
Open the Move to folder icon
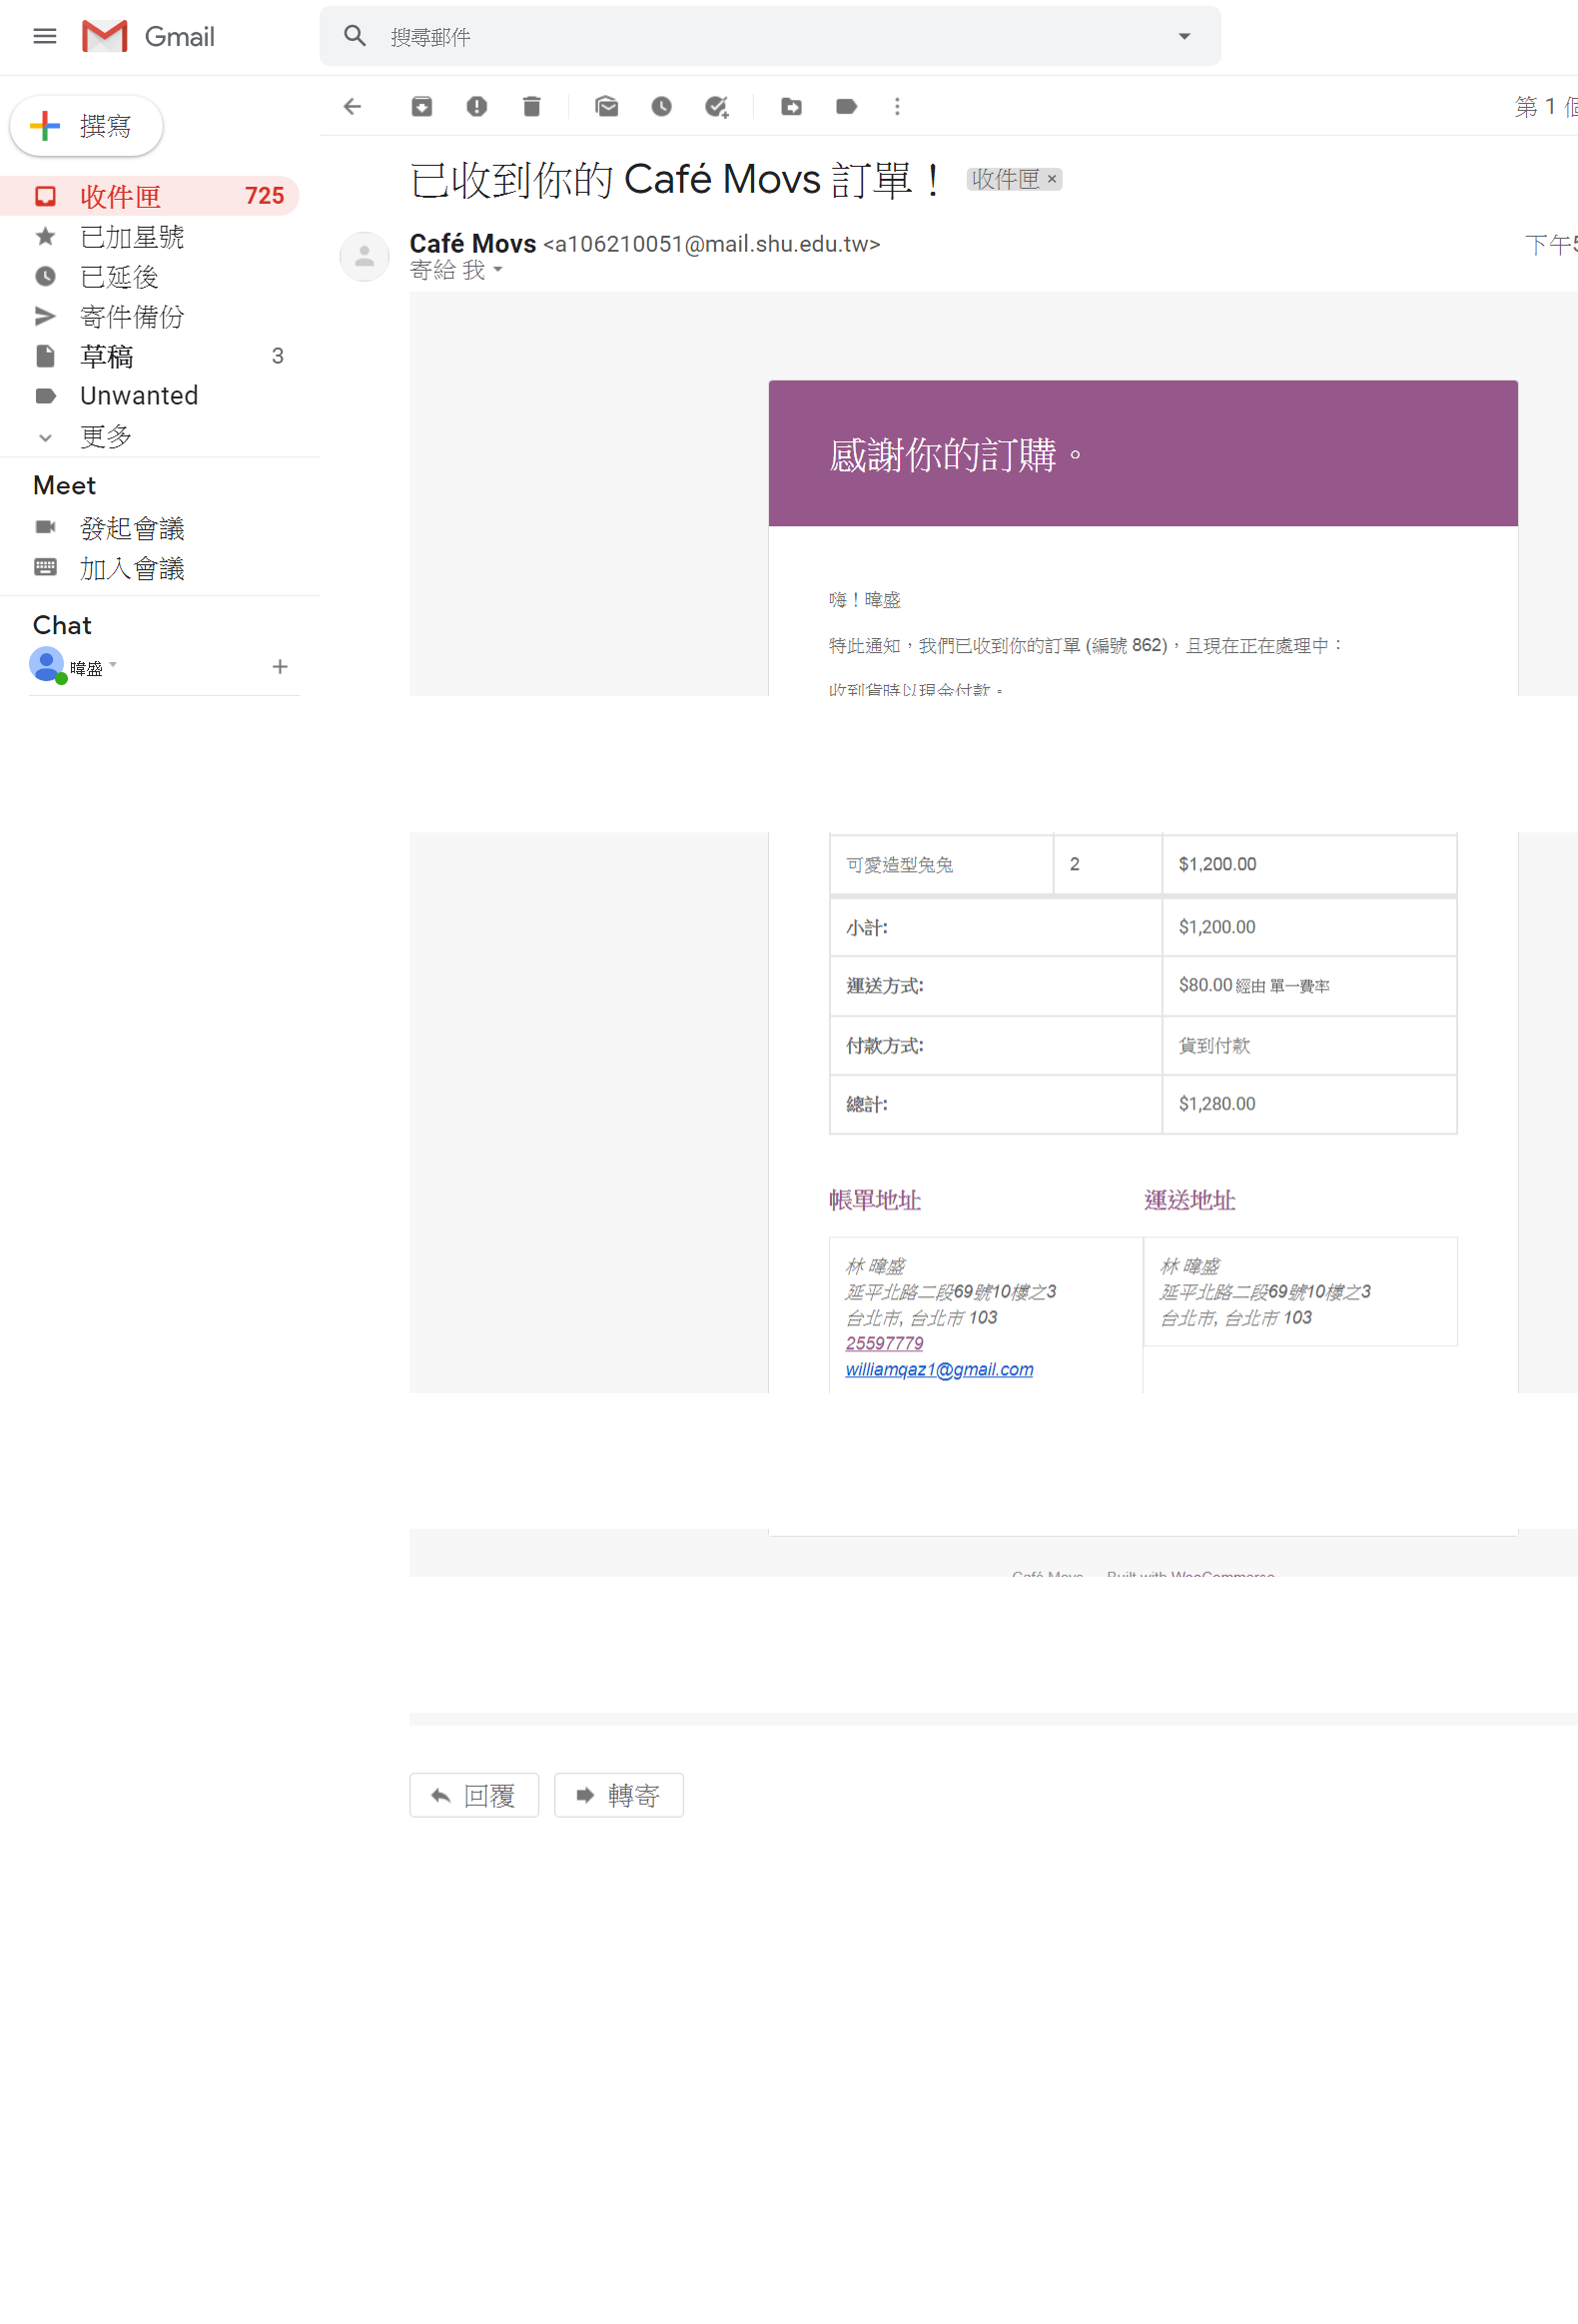click(x=791, y=106)
